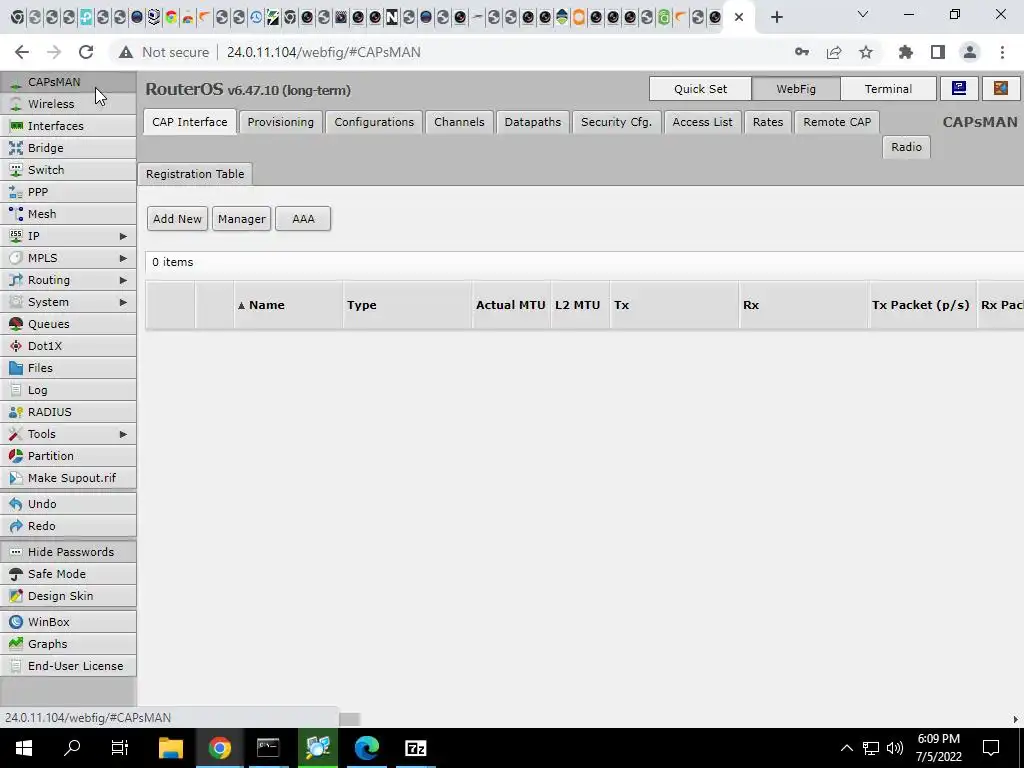This screenshot has width=1024, height=768.
Task: Sort by Actual MTU column
Action: (x=511, y=305)
